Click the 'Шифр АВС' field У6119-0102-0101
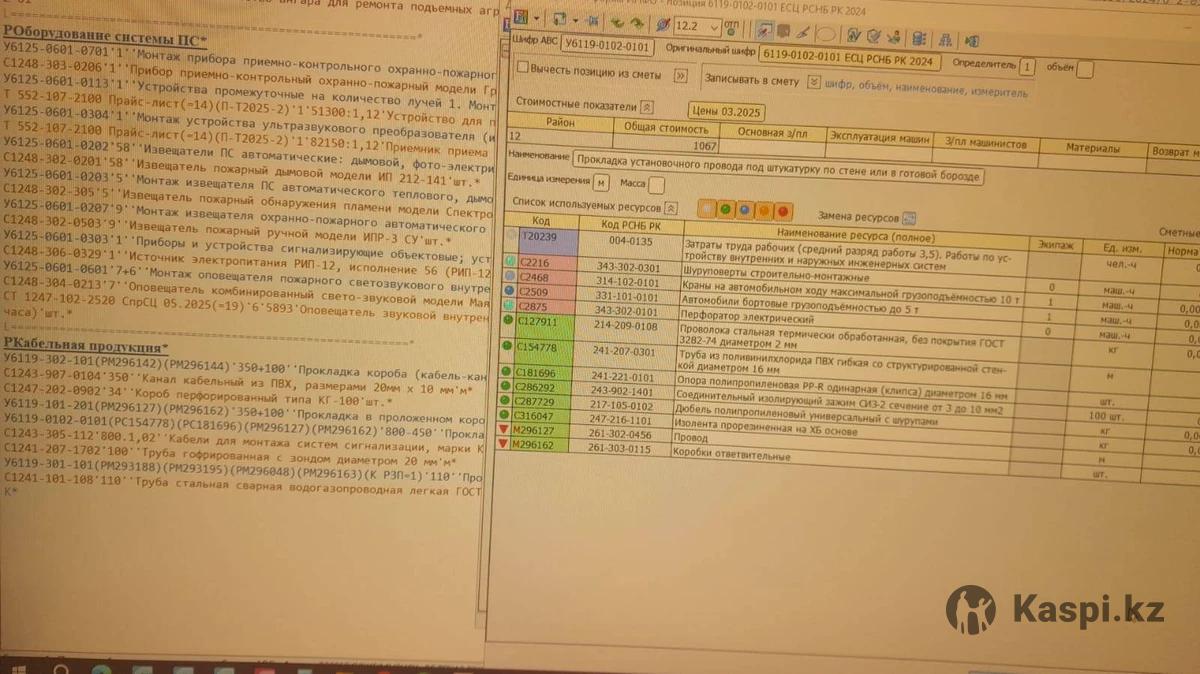This screenshot has height=674, width=1200. (x=607, y=45)
